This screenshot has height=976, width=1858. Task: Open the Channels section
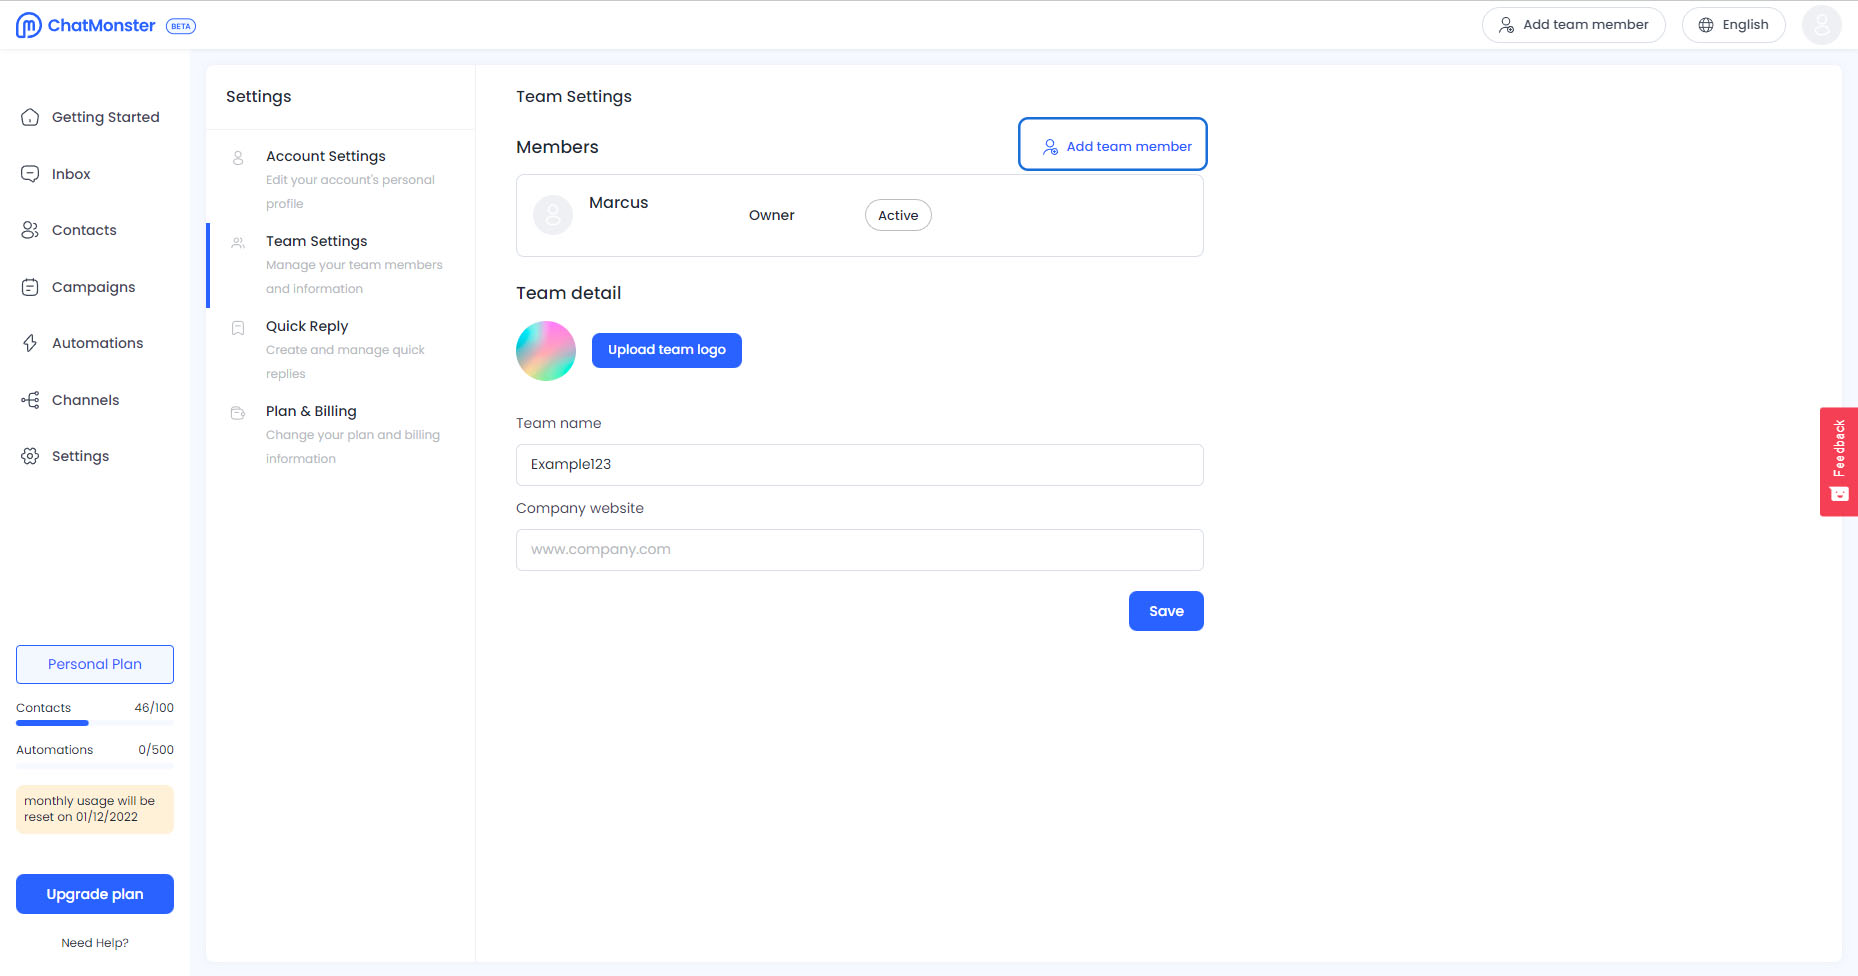(x=85, y=400)
